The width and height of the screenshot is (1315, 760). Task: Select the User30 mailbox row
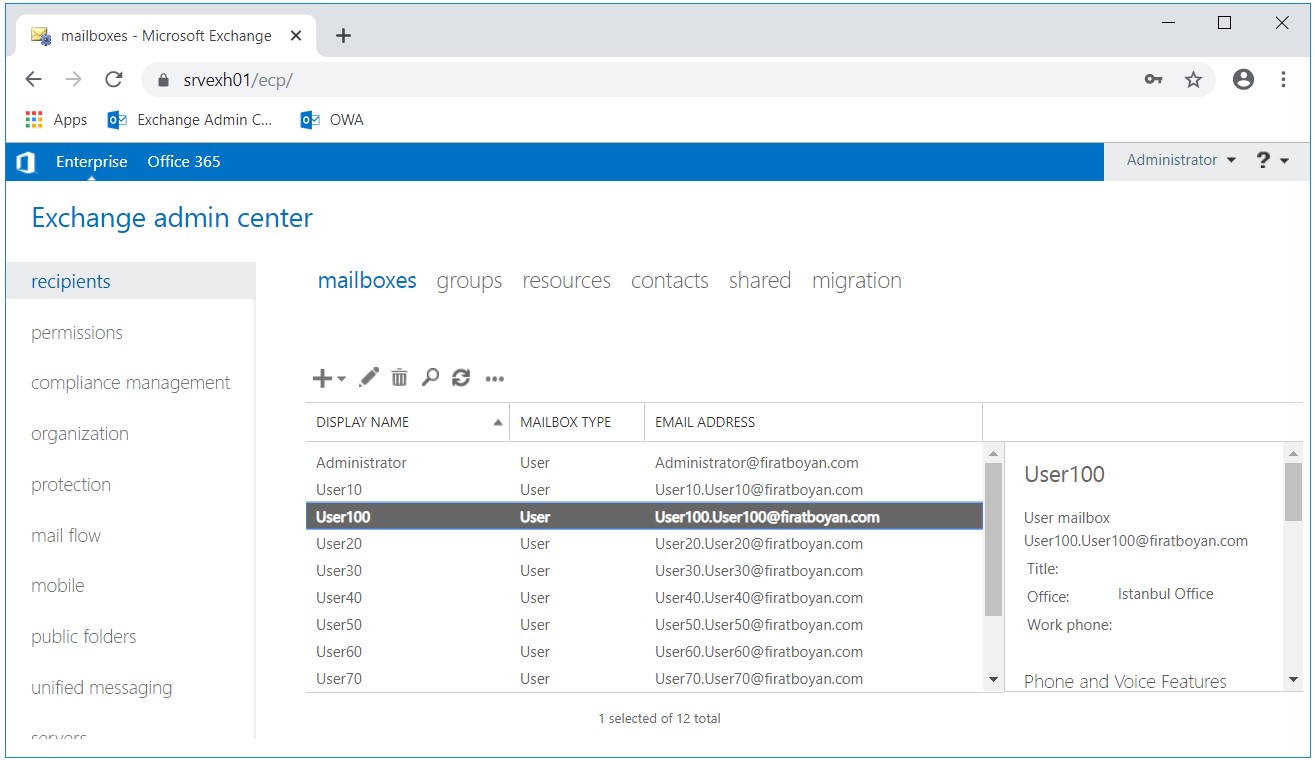pos(644,571)
